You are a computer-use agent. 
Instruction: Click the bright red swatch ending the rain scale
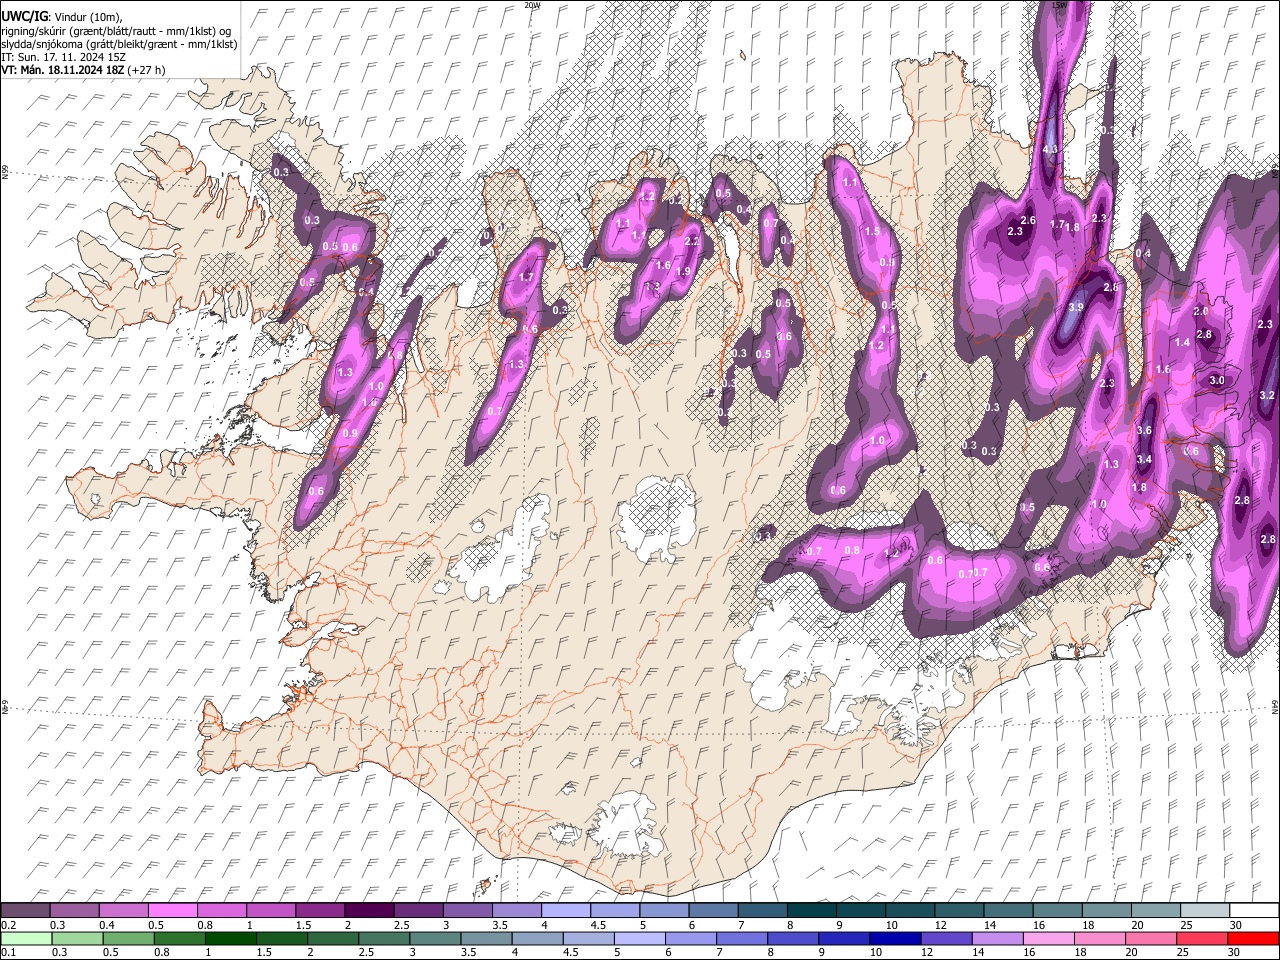coord(1254,938)
